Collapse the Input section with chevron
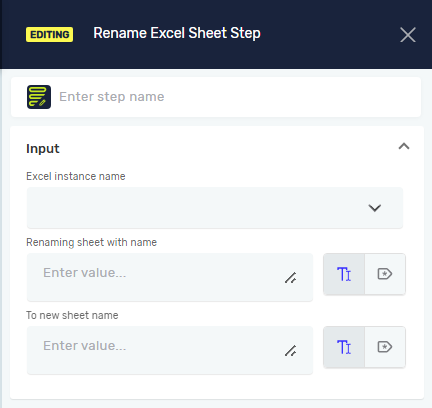432x408 pixels. pyautogui.click(x=404, y=146)
